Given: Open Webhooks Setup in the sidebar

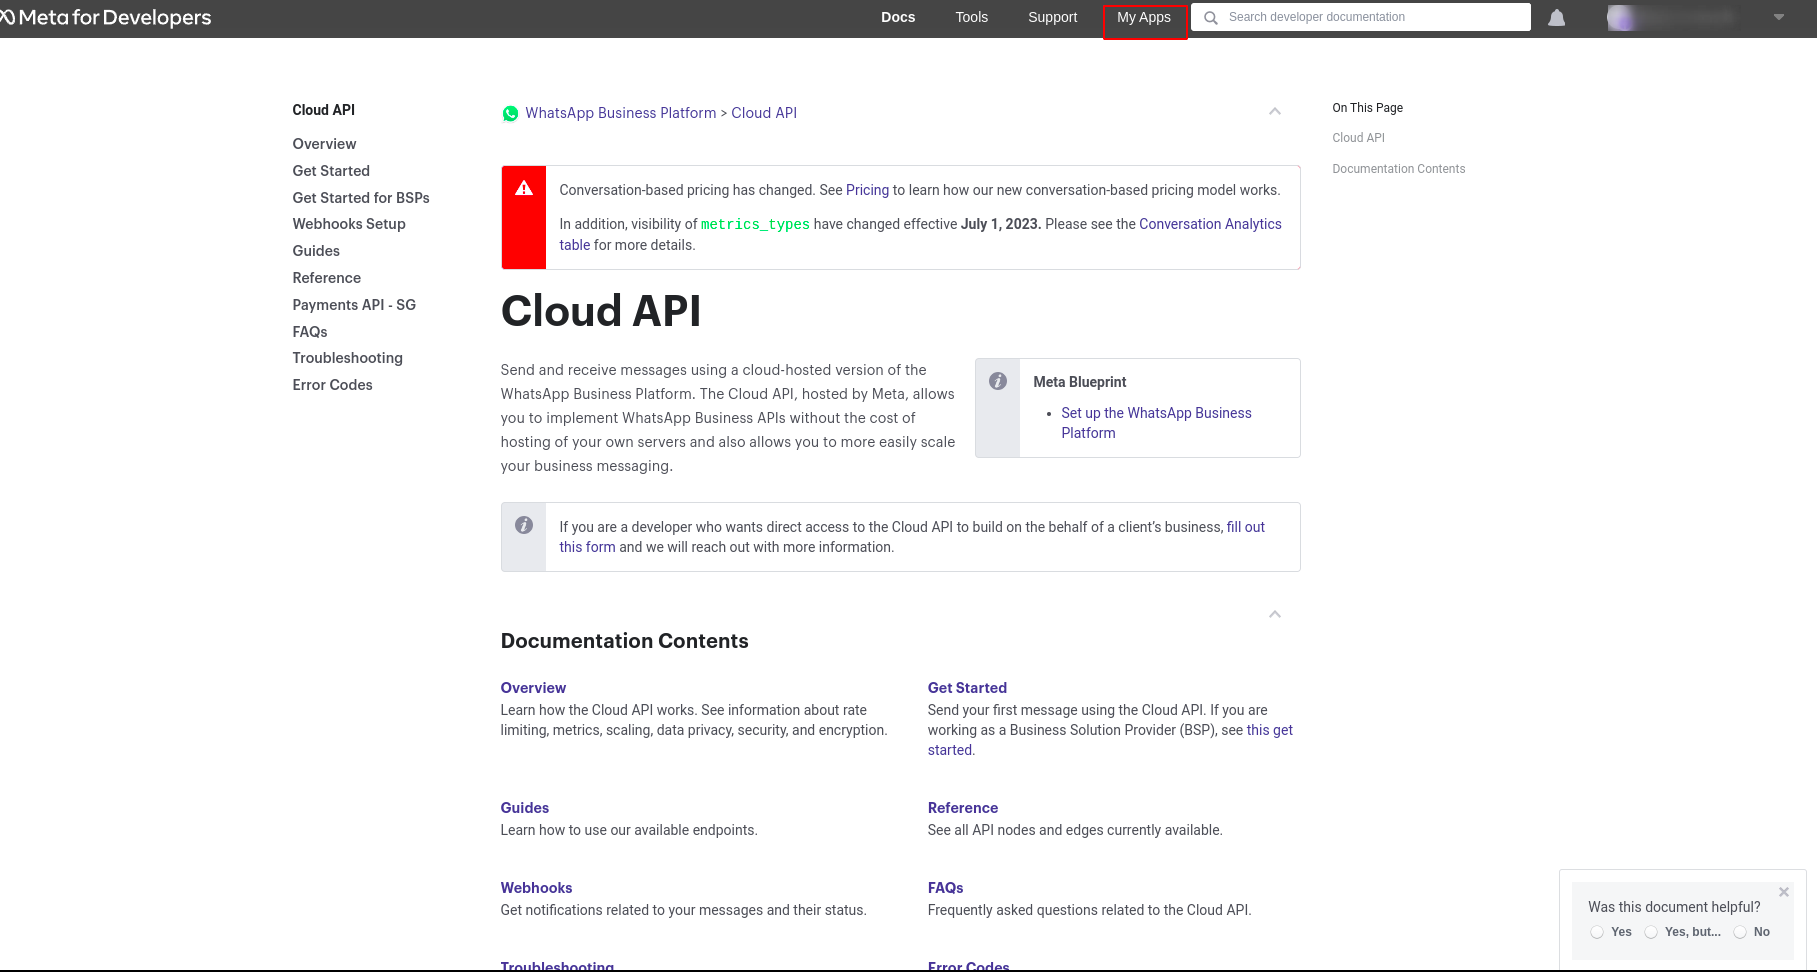Looking at the screenshot, I should tap(349, 224).
